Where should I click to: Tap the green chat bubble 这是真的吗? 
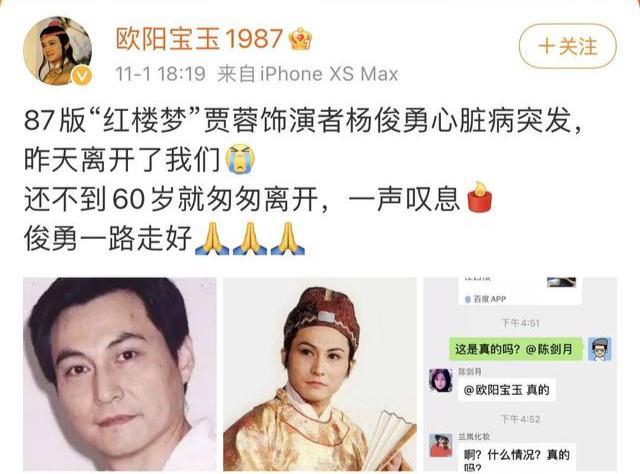516,349
